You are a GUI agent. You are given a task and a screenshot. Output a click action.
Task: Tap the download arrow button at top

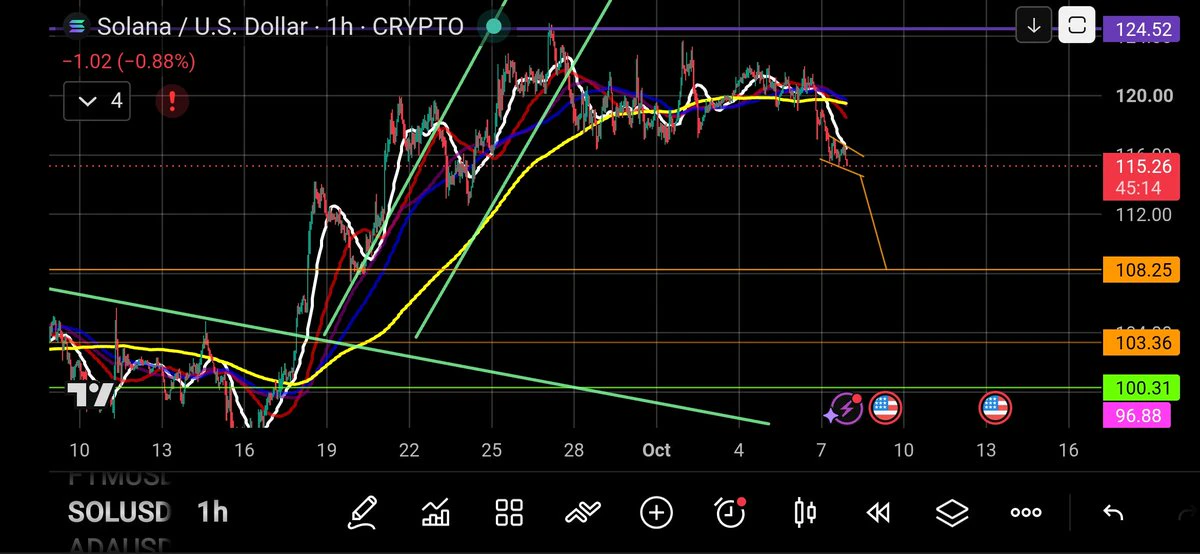(1033, 25)
